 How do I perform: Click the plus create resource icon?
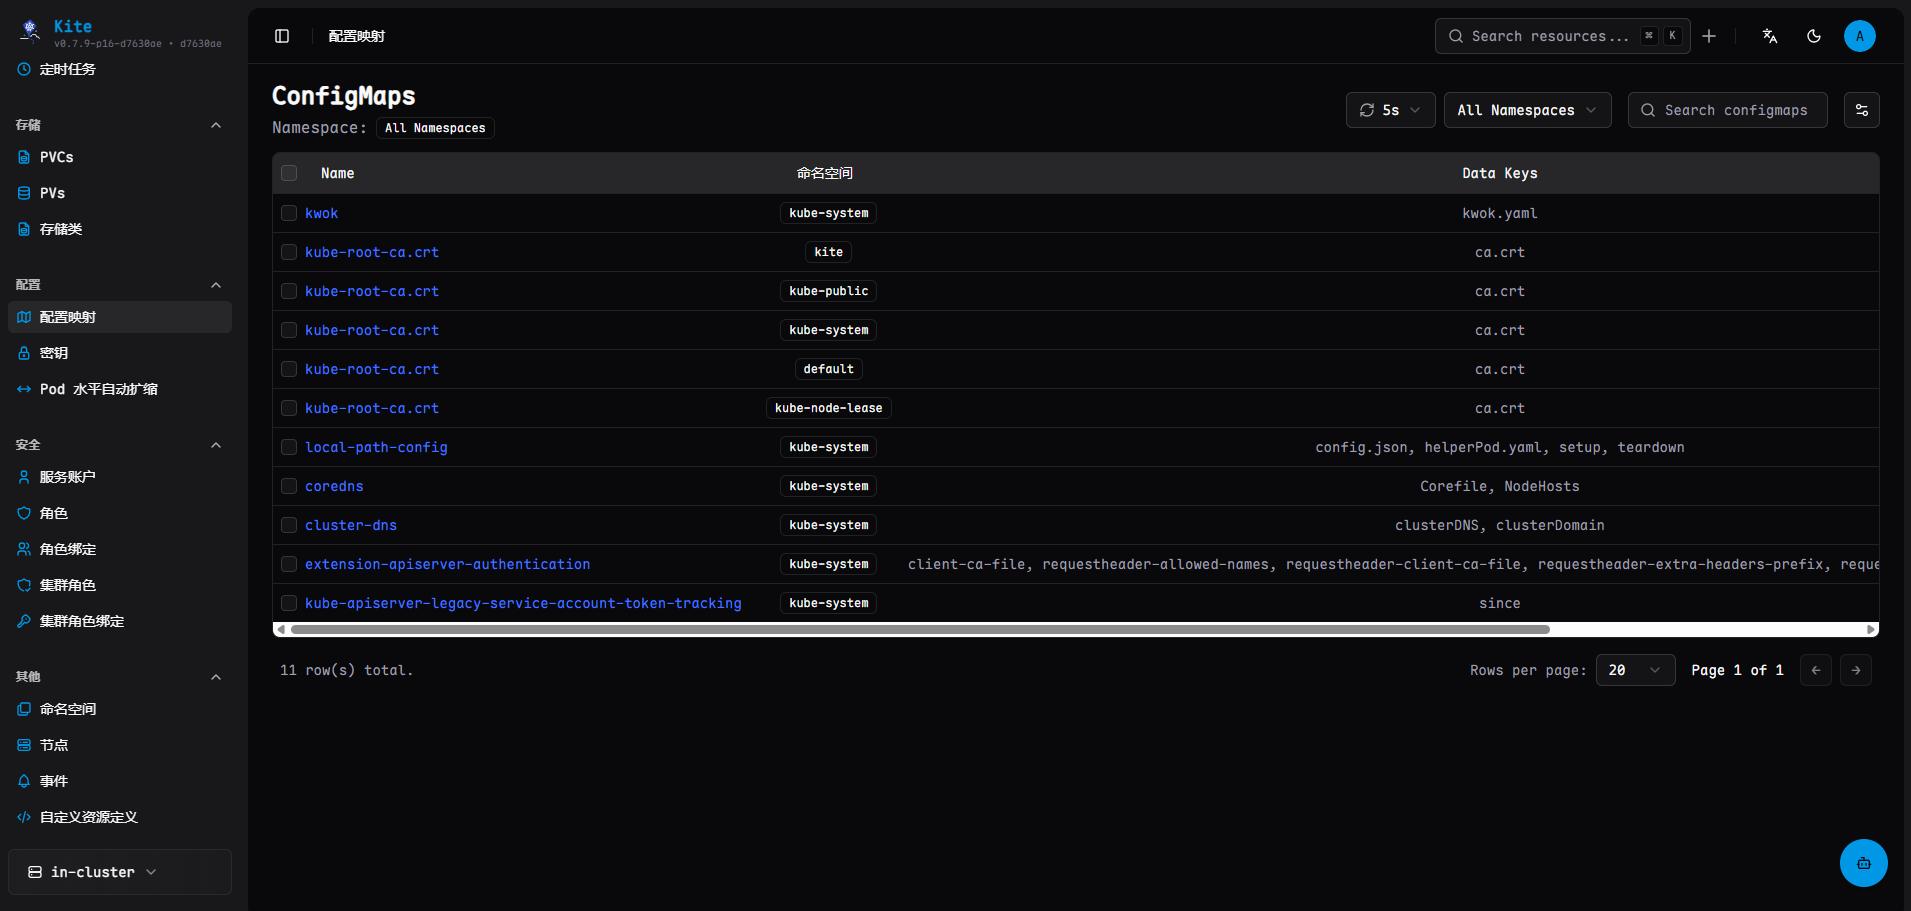(1709, 36)
